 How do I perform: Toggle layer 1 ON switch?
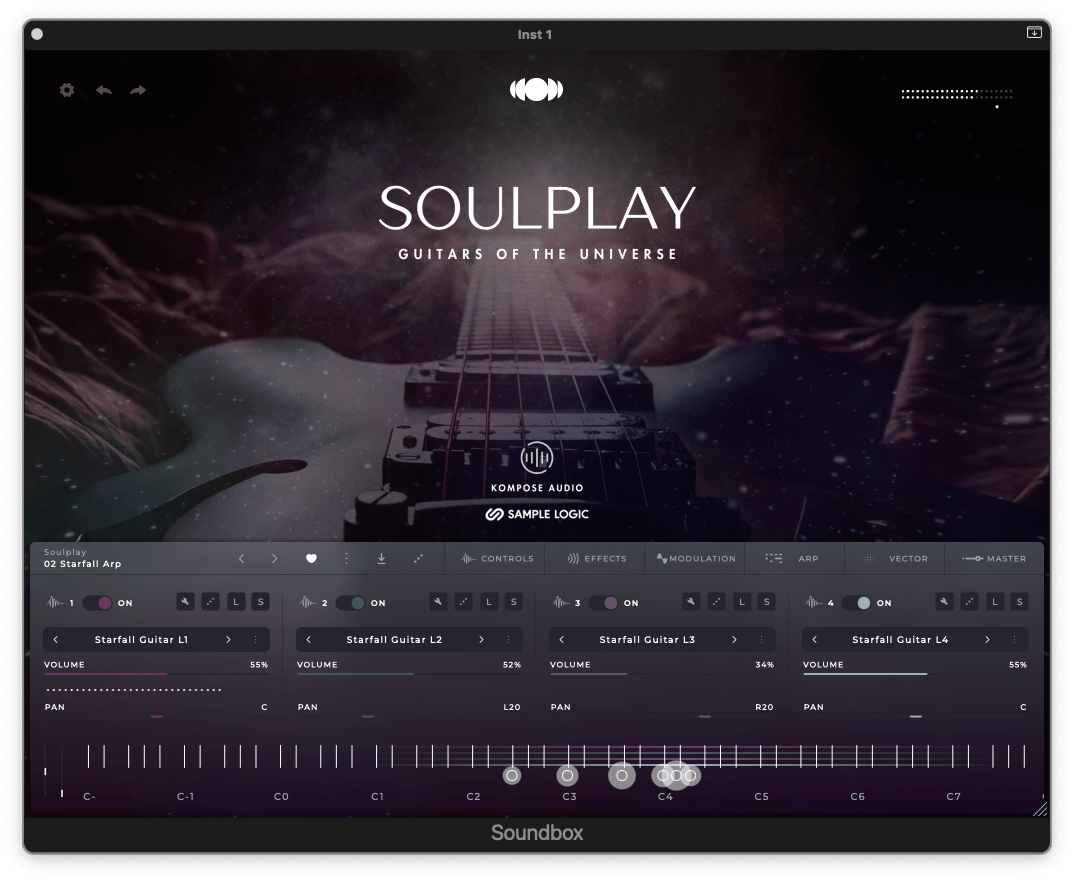(97, 603)
